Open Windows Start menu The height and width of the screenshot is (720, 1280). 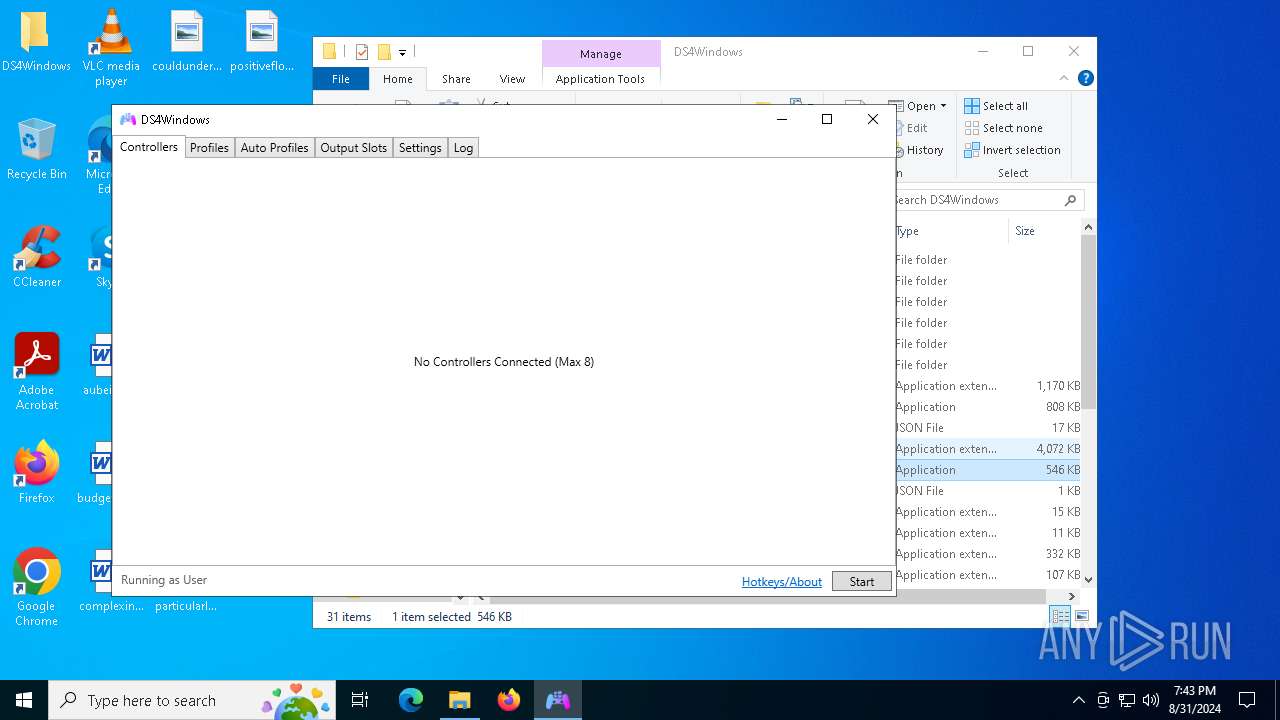coord(24,700)
